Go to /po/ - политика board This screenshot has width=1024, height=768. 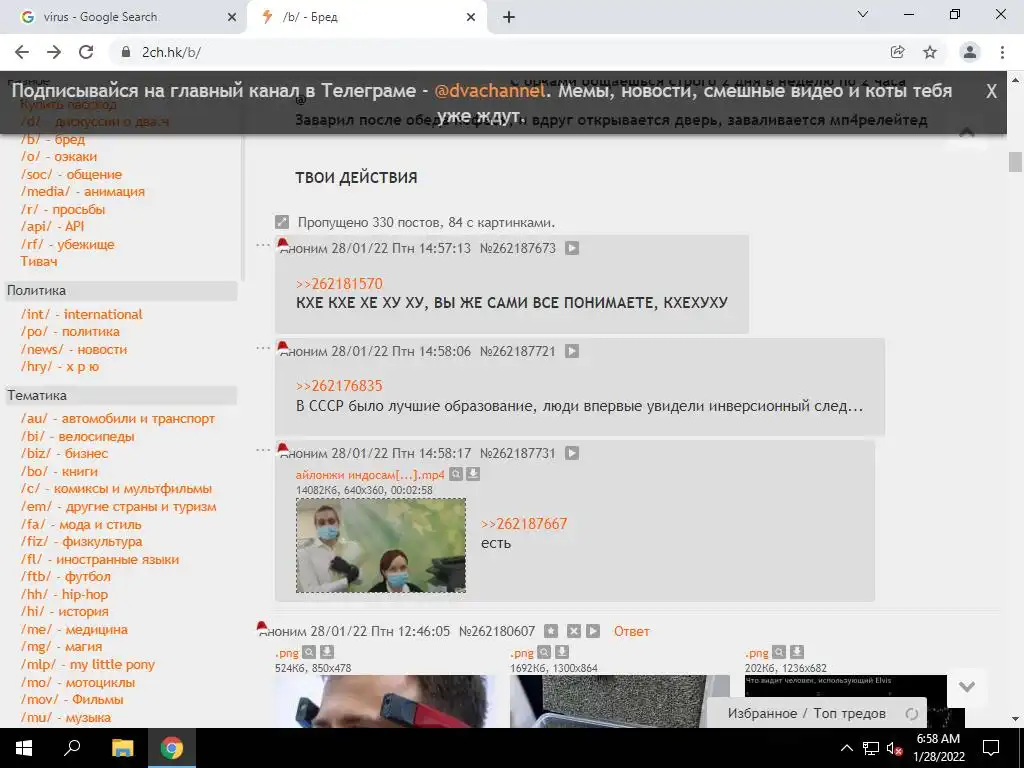[x=70, y=332]
